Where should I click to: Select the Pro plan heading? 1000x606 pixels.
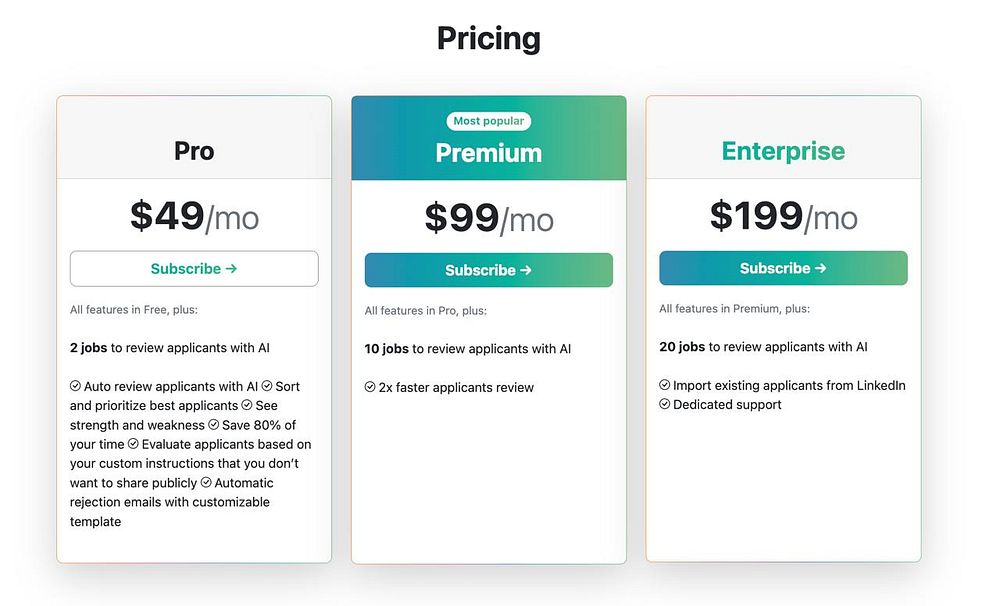tap(194, 151)
